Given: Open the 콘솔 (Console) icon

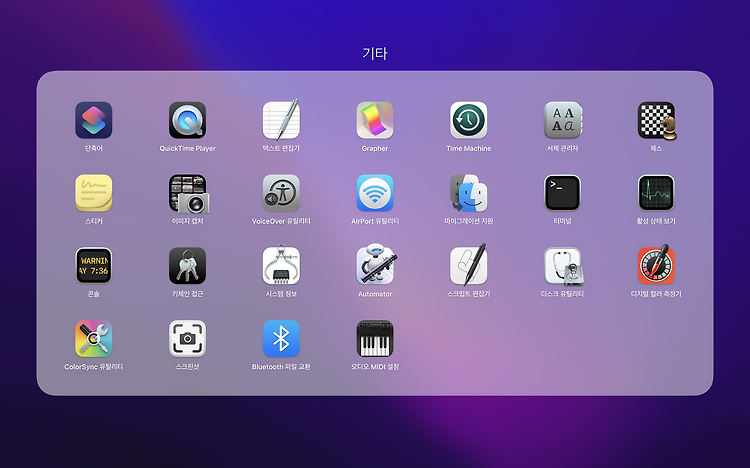Looking at the screenshot, I should pyautogui.click(x=94, y=266).
